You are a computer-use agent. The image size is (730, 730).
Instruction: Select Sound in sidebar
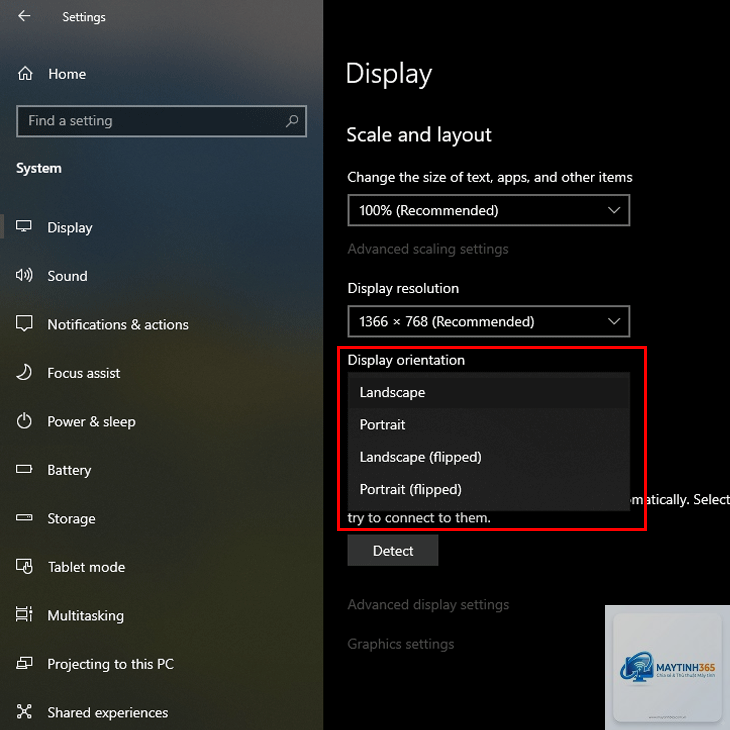click(x=68, y=276)
